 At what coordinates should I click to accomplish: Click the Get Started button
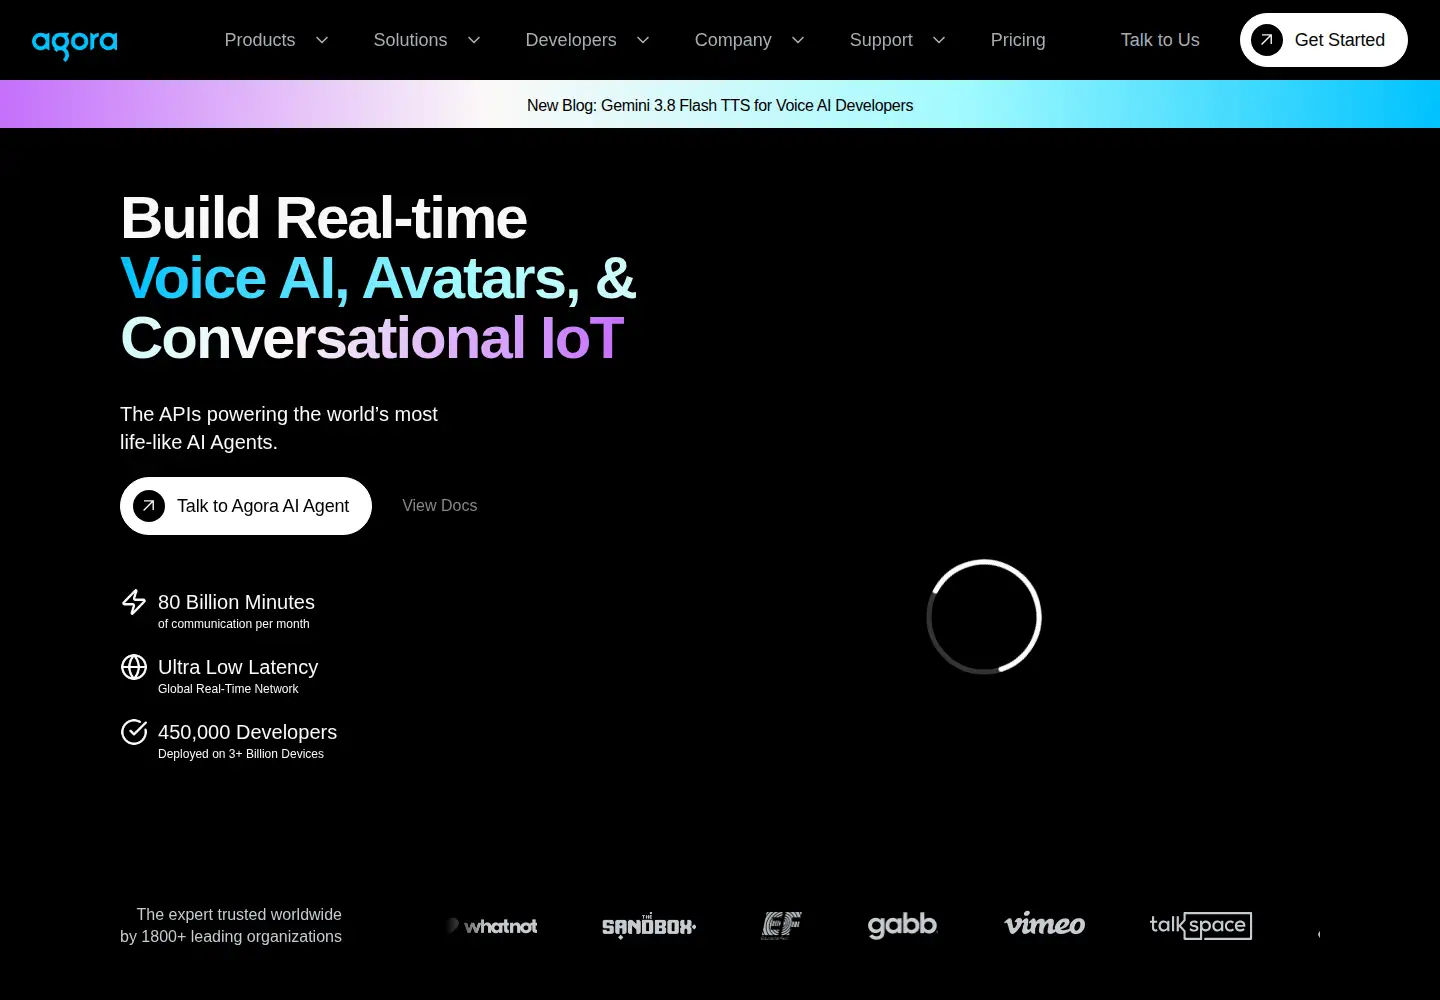pyautogui.click(x=1324, y=40)
